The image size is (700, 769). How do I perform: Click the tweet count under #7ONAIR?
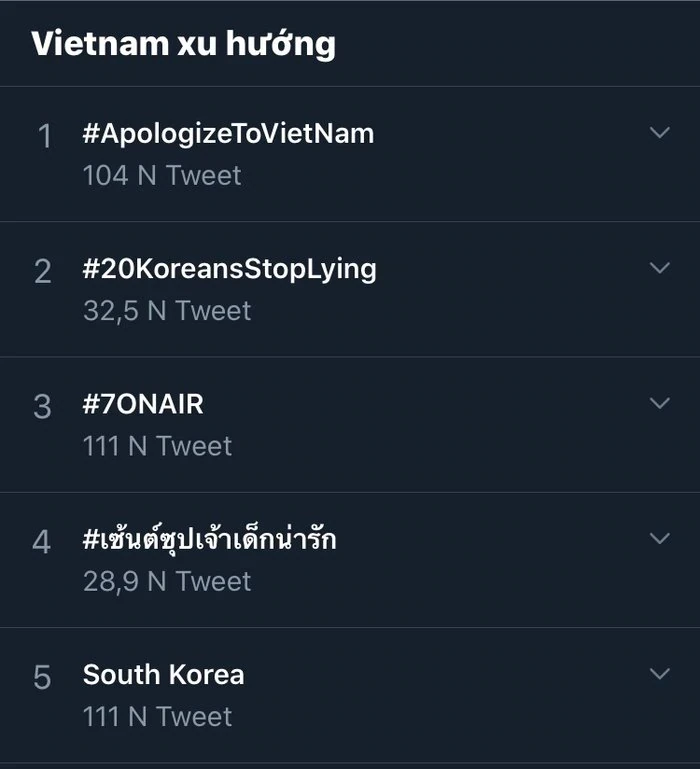click(157, 446)
